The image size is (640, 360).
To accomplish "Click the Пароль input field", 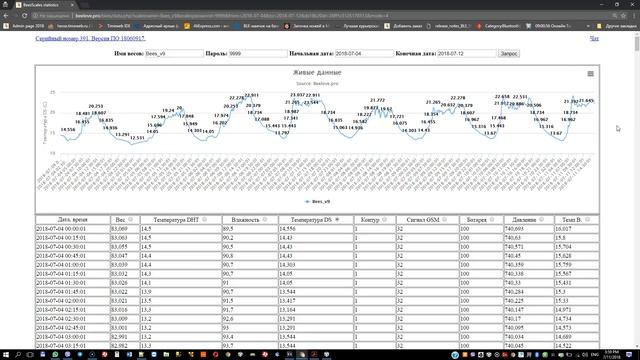I will pos(258,53).
